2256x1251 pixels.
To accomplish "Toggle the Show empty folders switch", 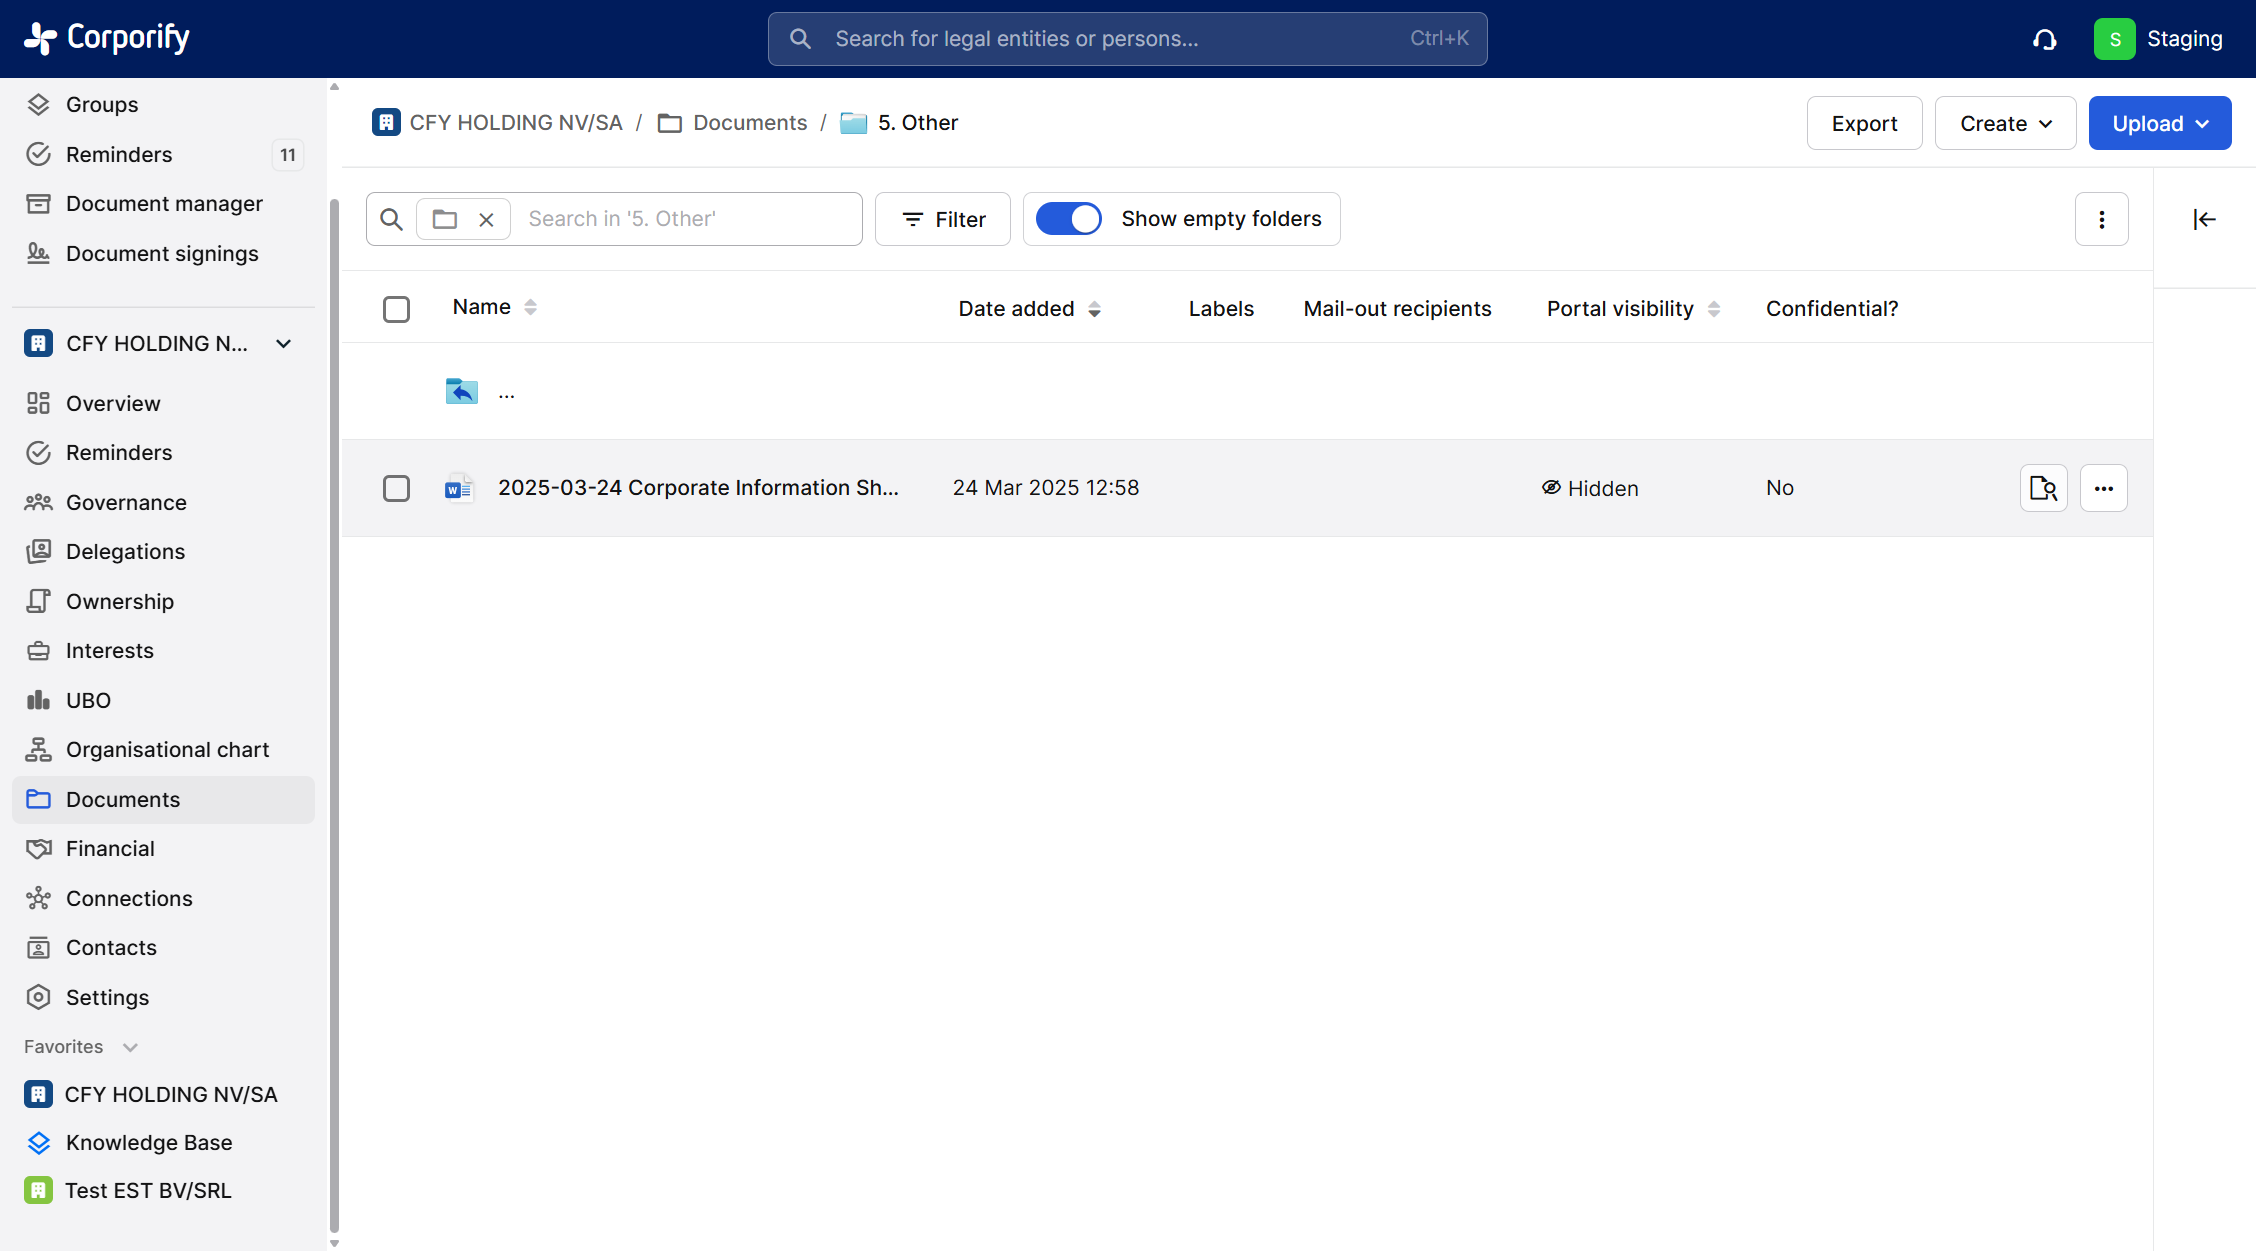I will (x=1068, y=219).
